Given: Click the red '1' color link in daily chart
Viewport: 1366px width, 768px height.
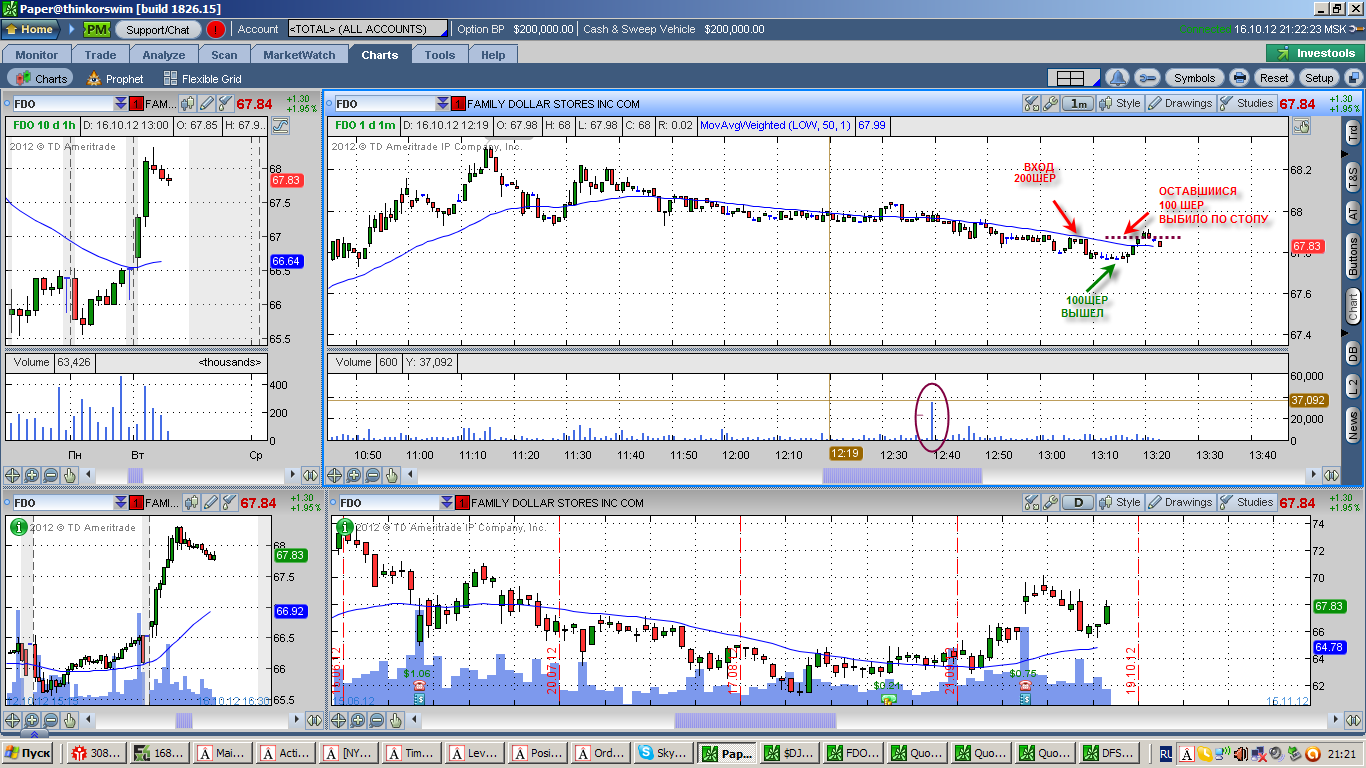Looking at the screenshot, I should point(462,502).
